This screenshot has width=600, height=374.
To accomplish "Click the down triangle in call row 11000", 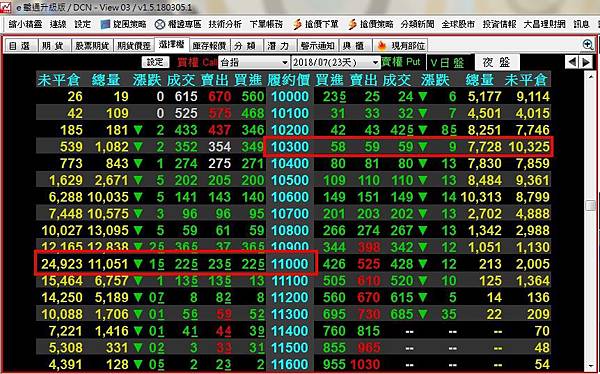I will (138, 264).
